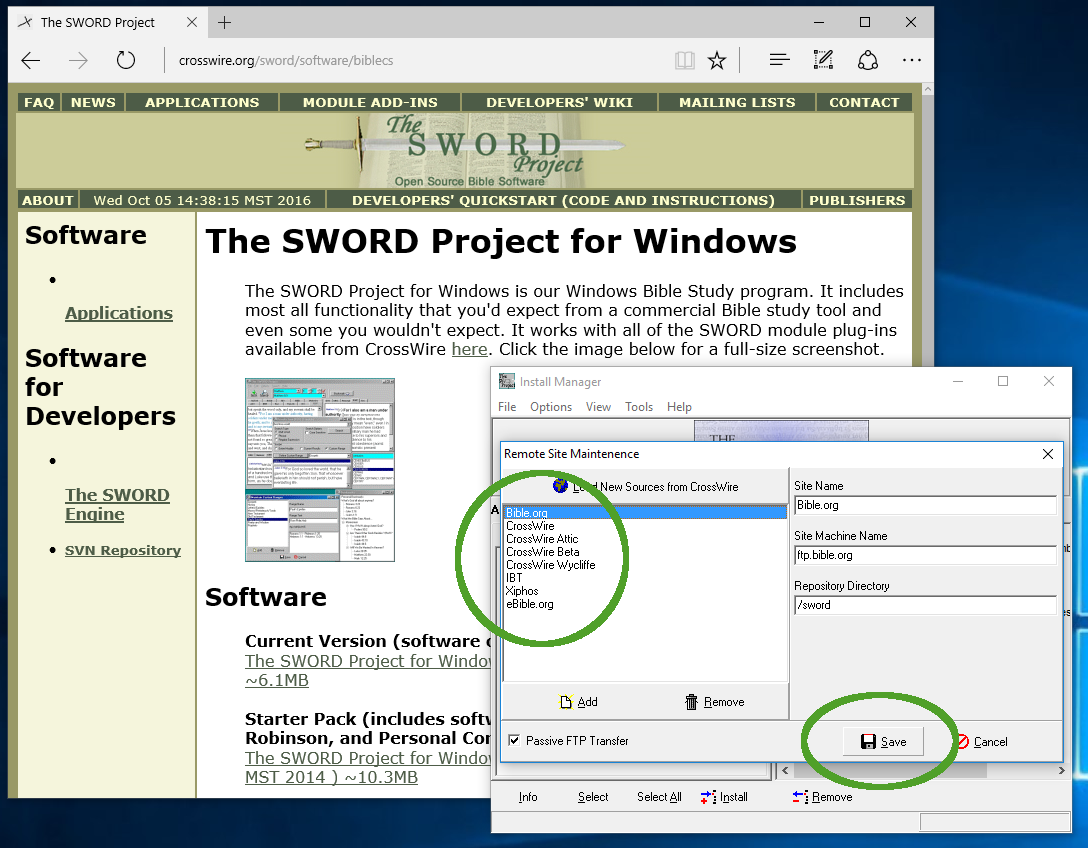The width and height of the screenshot is (1088, 848).
Task: Remove the selected remote source
Action: point(714,702)
